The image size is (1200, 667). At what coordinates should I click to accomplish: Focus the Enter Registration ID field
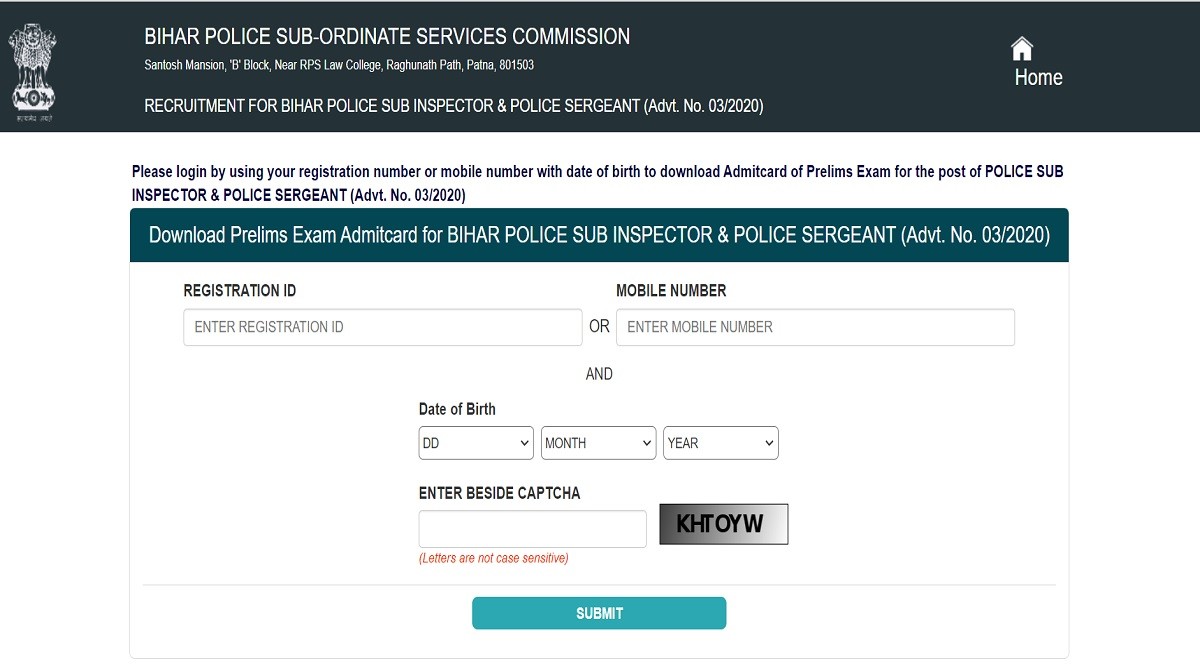pyautogui.click(x=382, y=327)
